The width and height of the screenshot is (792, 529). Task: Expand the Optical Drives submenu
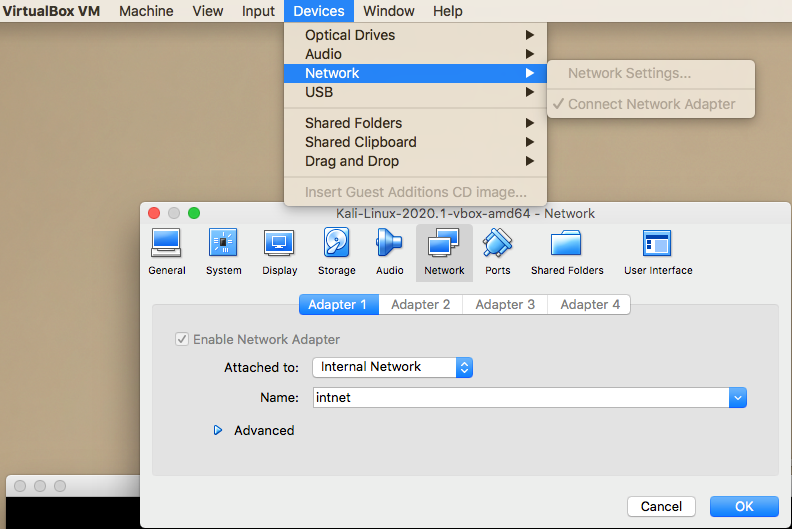coord(415,35)
